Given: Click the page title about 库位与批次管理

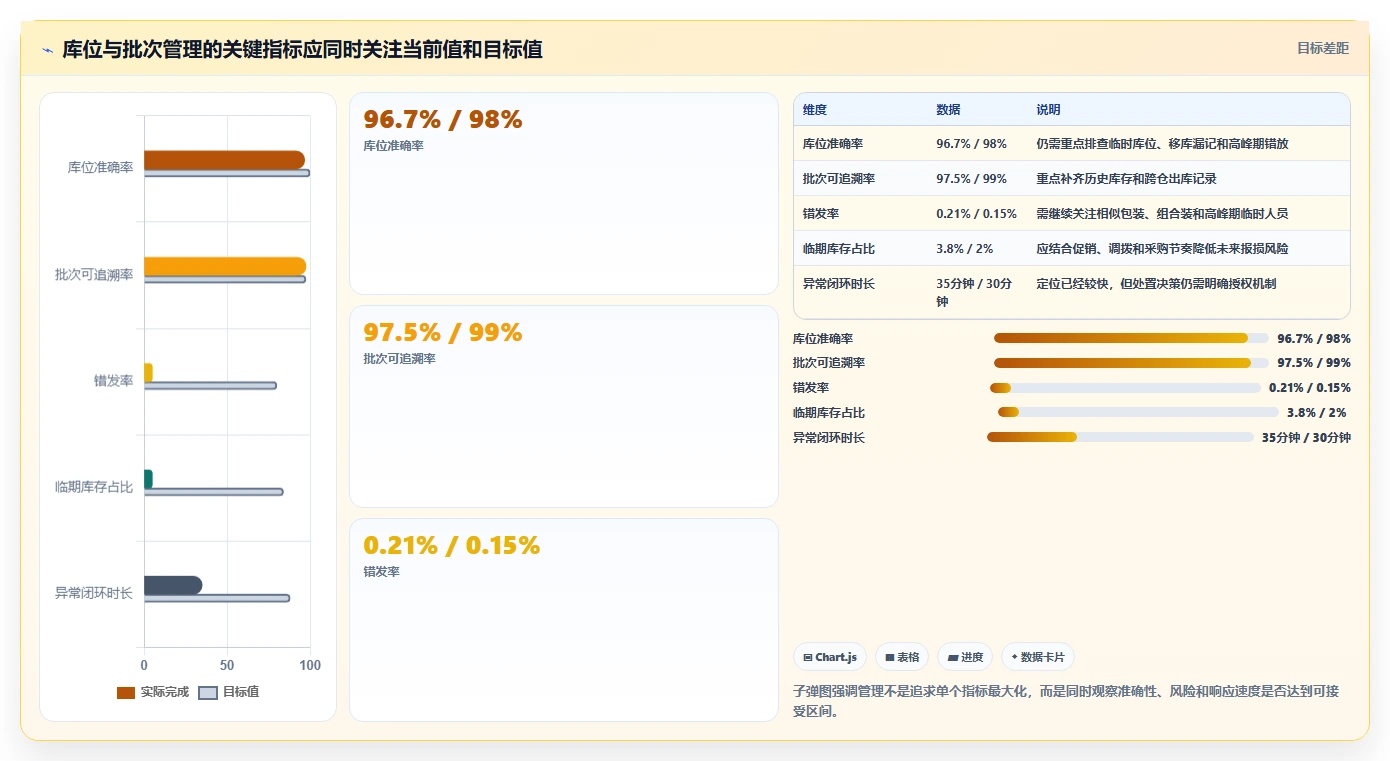Looking at the screenshot, I should 303,50.
